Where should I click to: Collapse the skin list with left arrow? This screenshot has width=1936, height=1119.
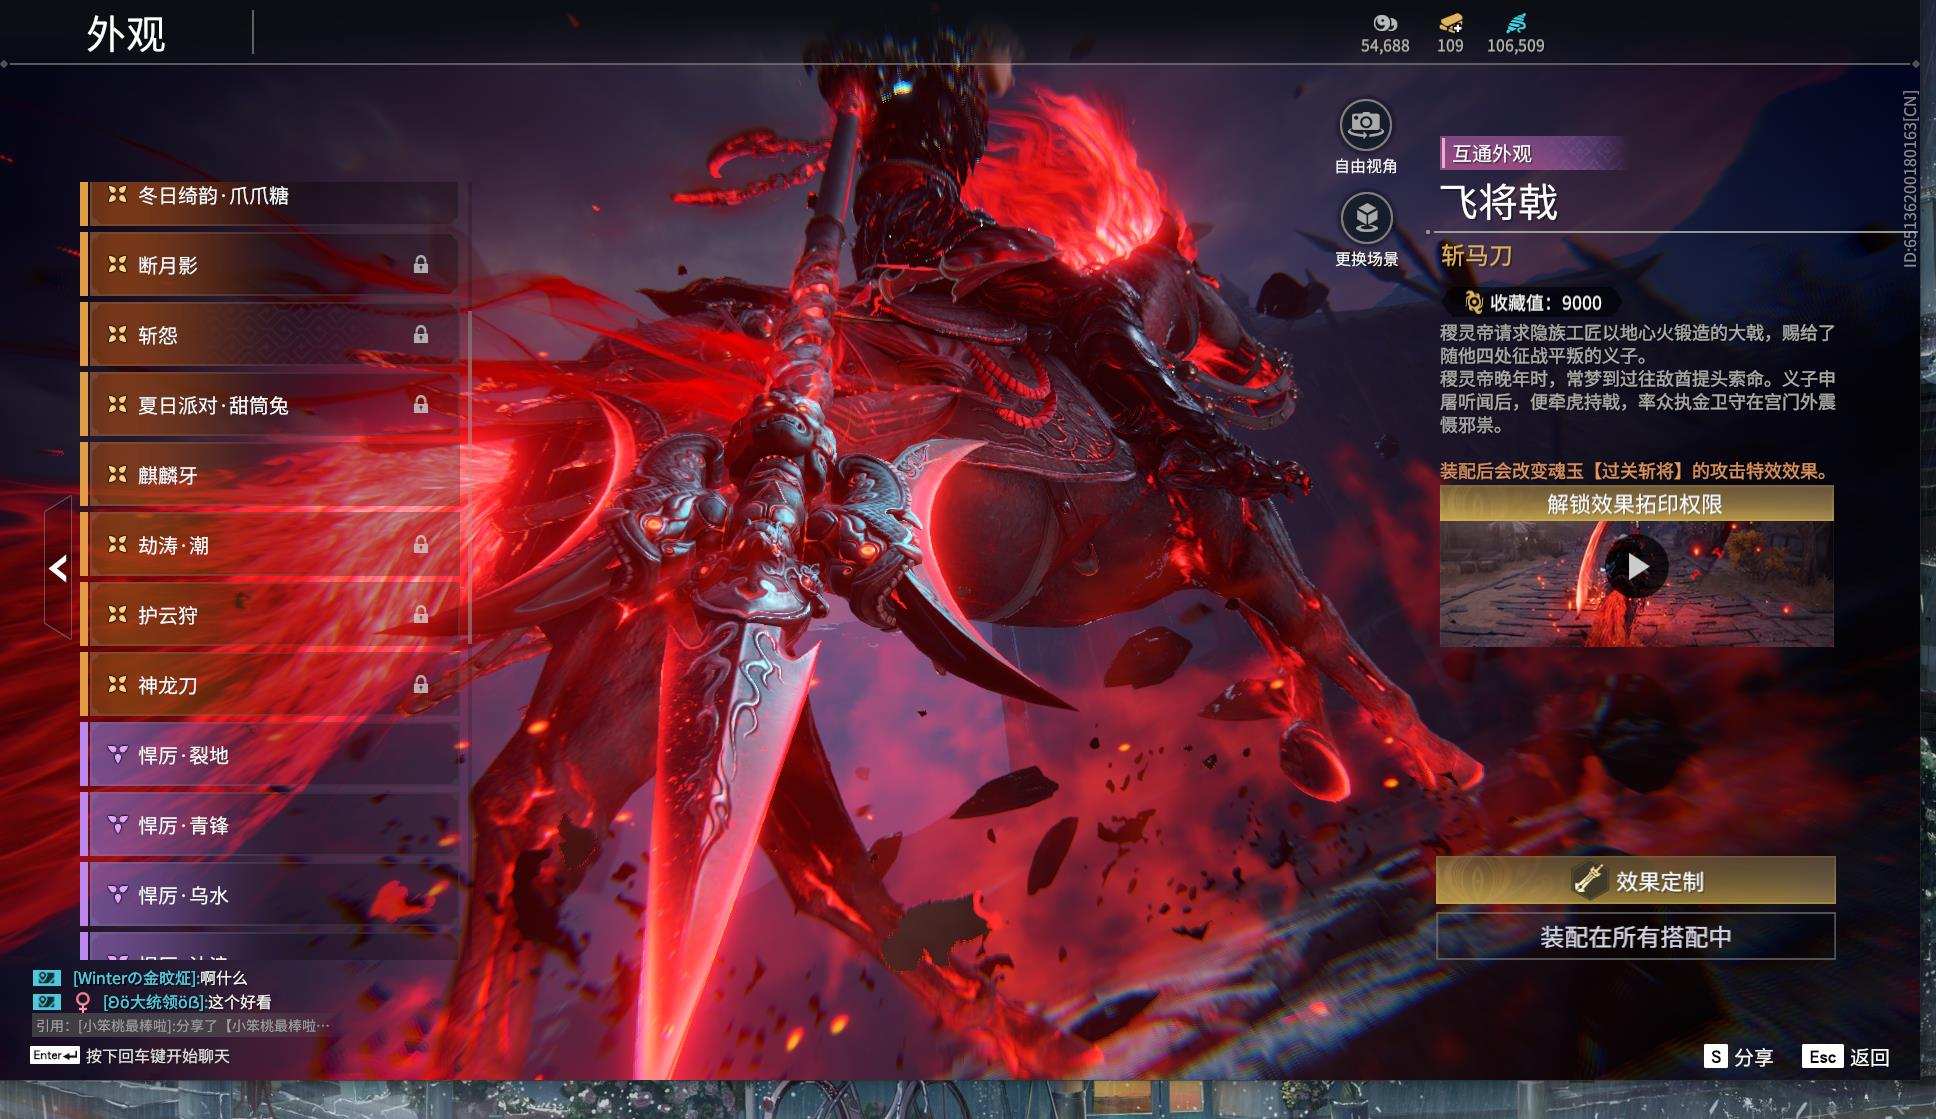[58, 568]
